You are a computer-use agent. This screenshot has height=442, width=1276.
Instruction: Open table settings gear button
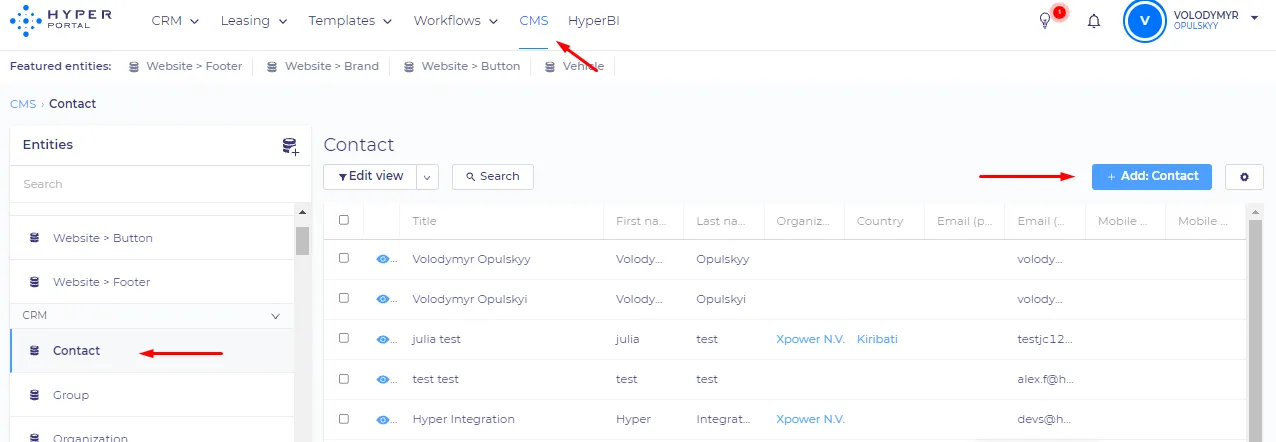click(x=1244, y=177)
